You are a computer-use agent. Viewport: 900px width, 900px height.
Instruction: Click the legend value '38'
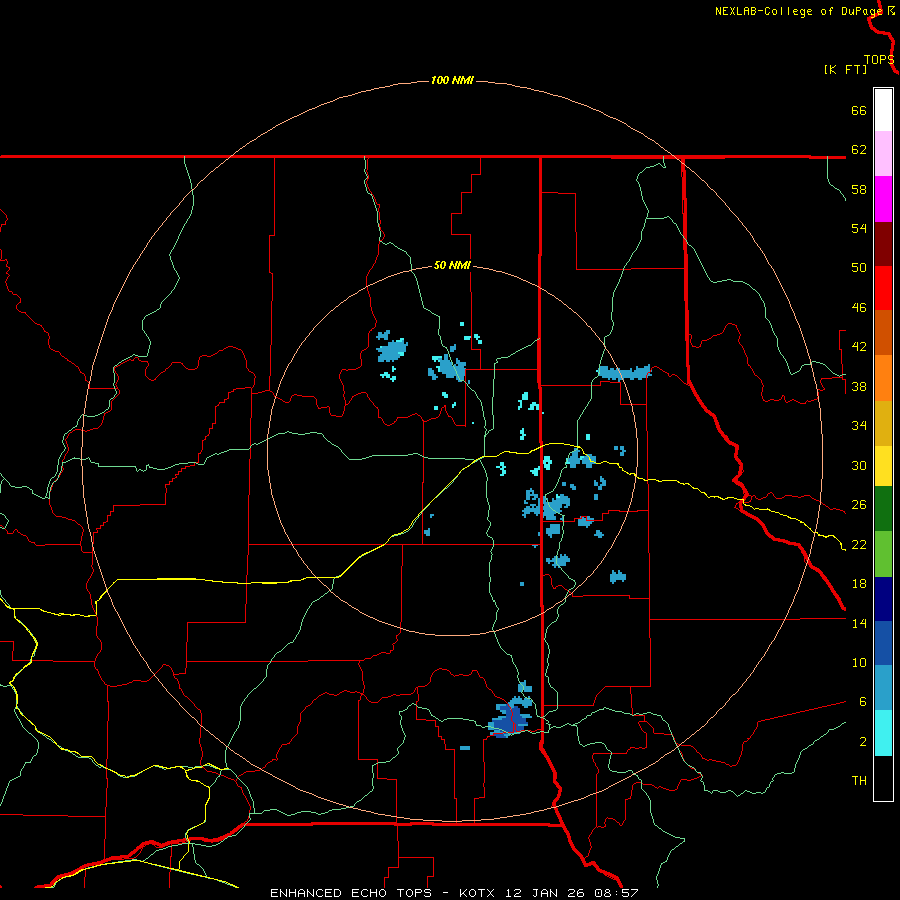click(x=859, y=386)
